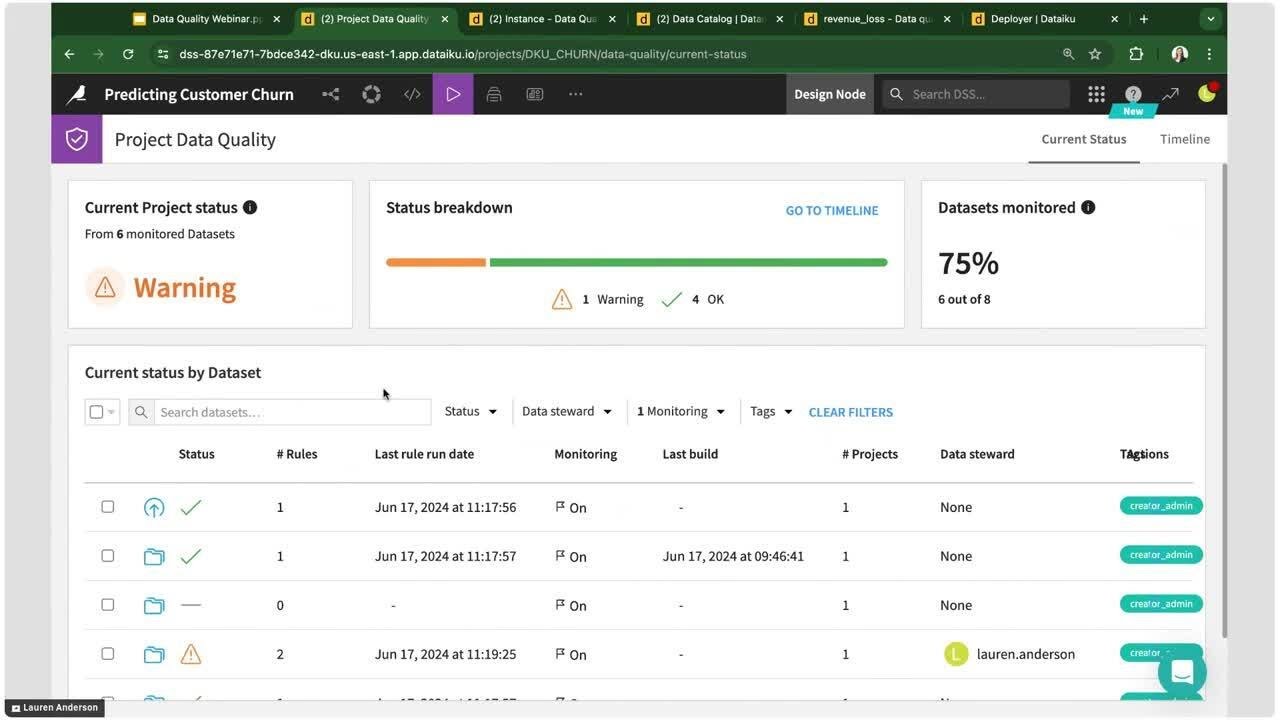The image size is (1280, 720).
Task: Click the creator_admin tag in first row
Action: click(x=1161, y=506)
